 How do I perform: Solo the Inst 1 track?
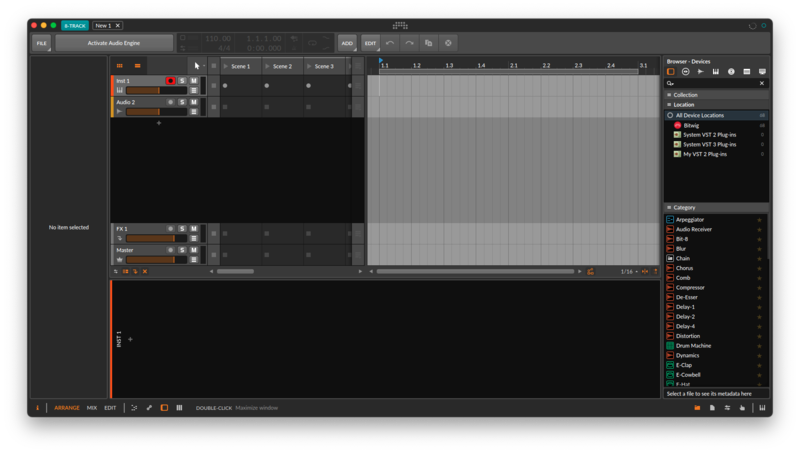click(x=182, y=81)
